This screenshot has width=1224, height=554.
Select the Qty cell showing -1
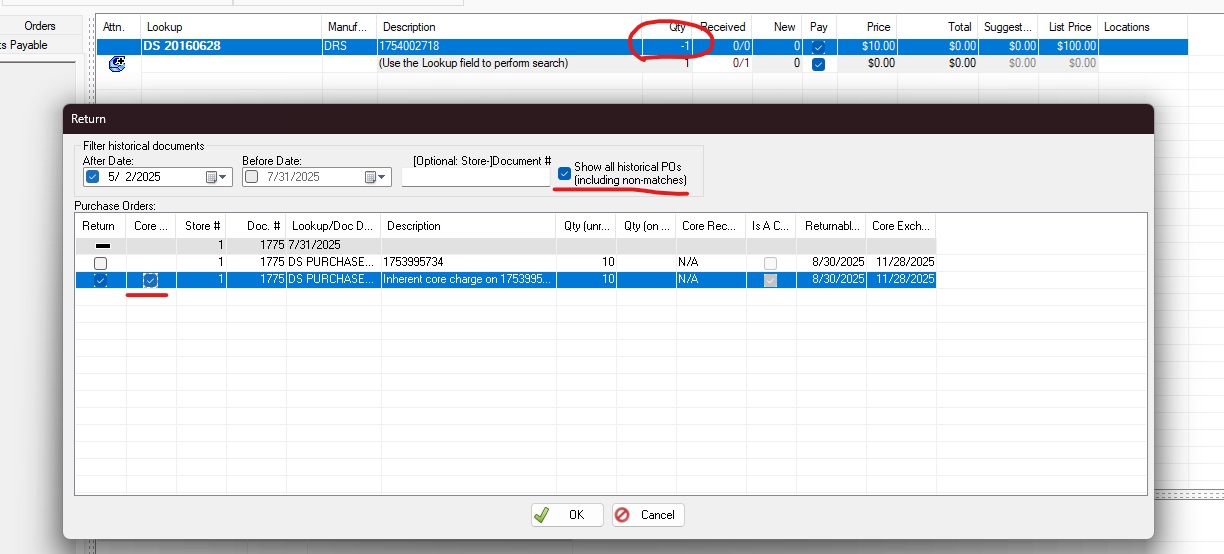tap(668, 46)
